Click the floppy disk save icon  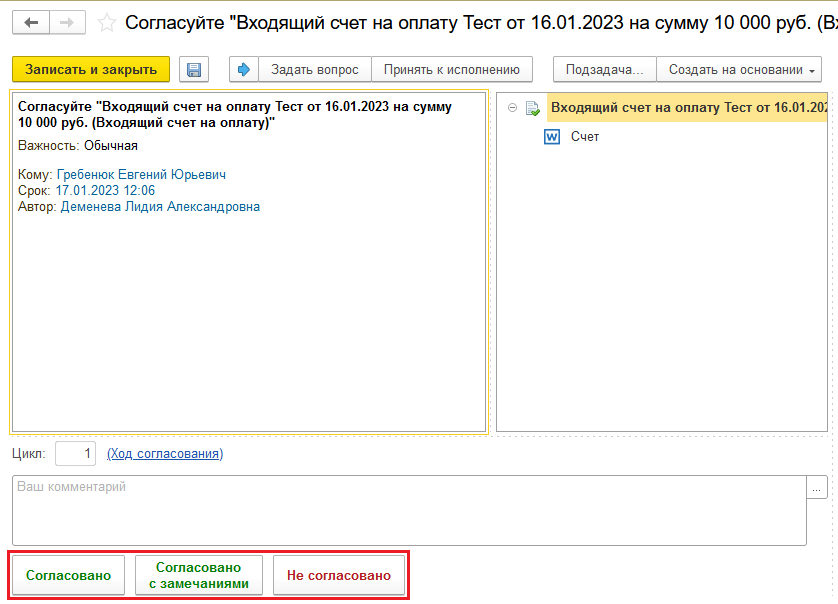194,70
